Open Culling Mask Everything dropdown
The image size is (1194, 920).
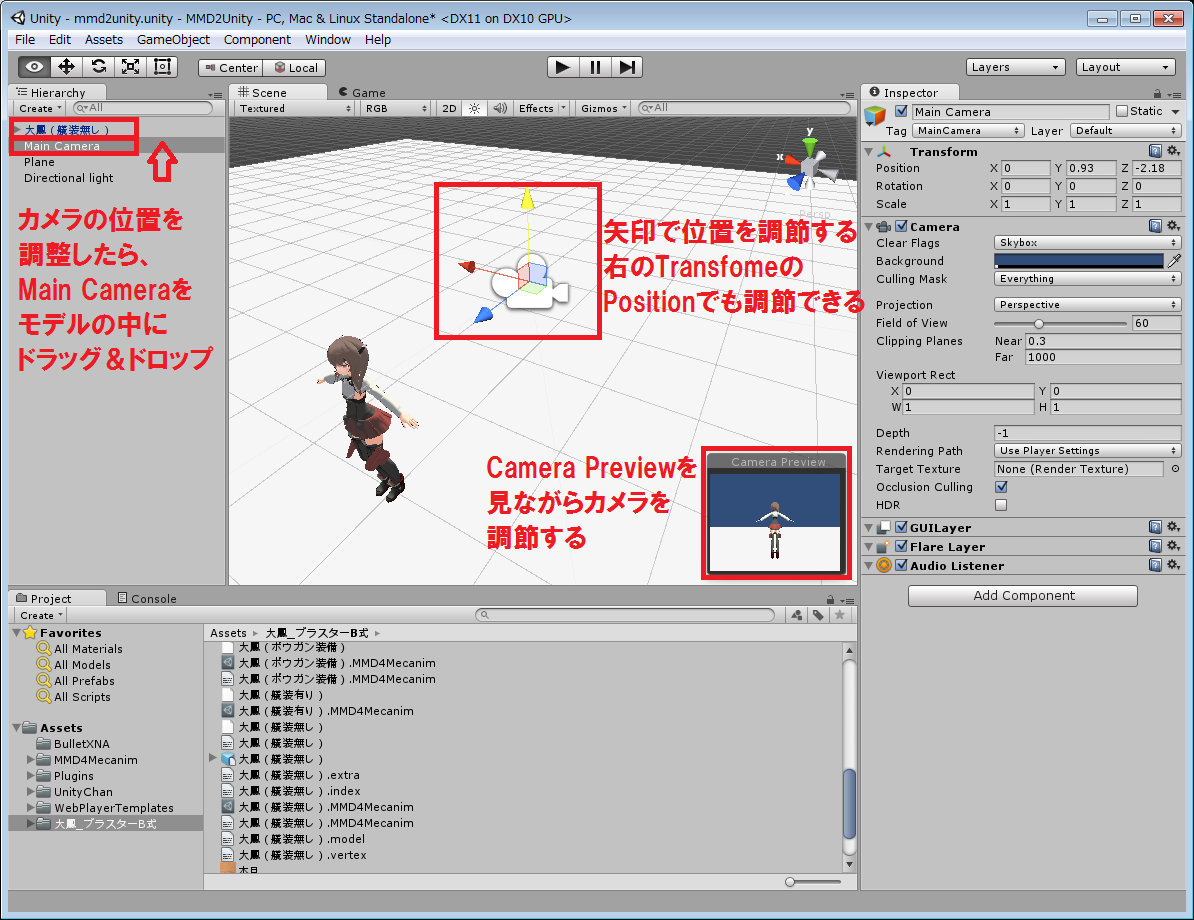[1087, 279]
